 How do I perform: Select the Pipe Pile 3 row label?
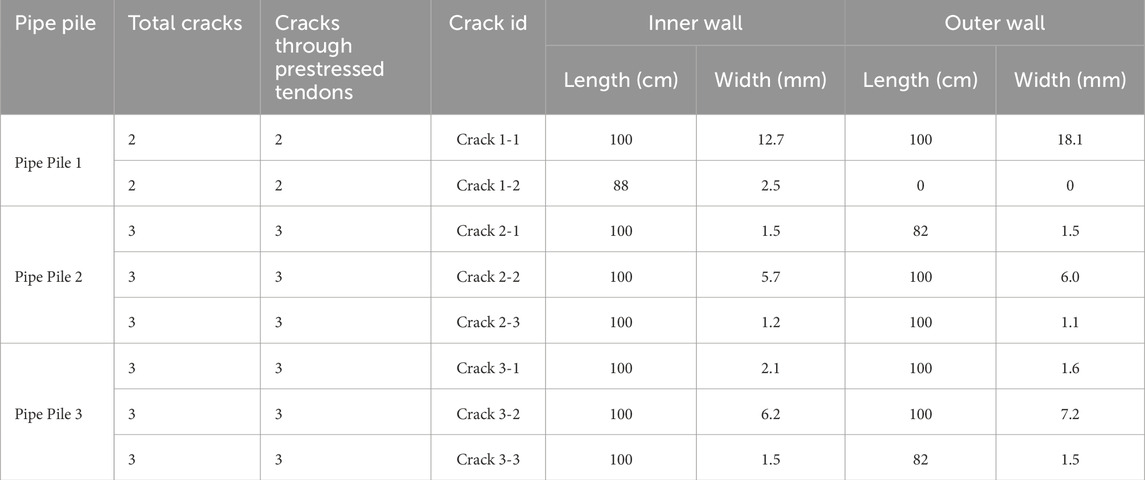(x=56, y=414)
